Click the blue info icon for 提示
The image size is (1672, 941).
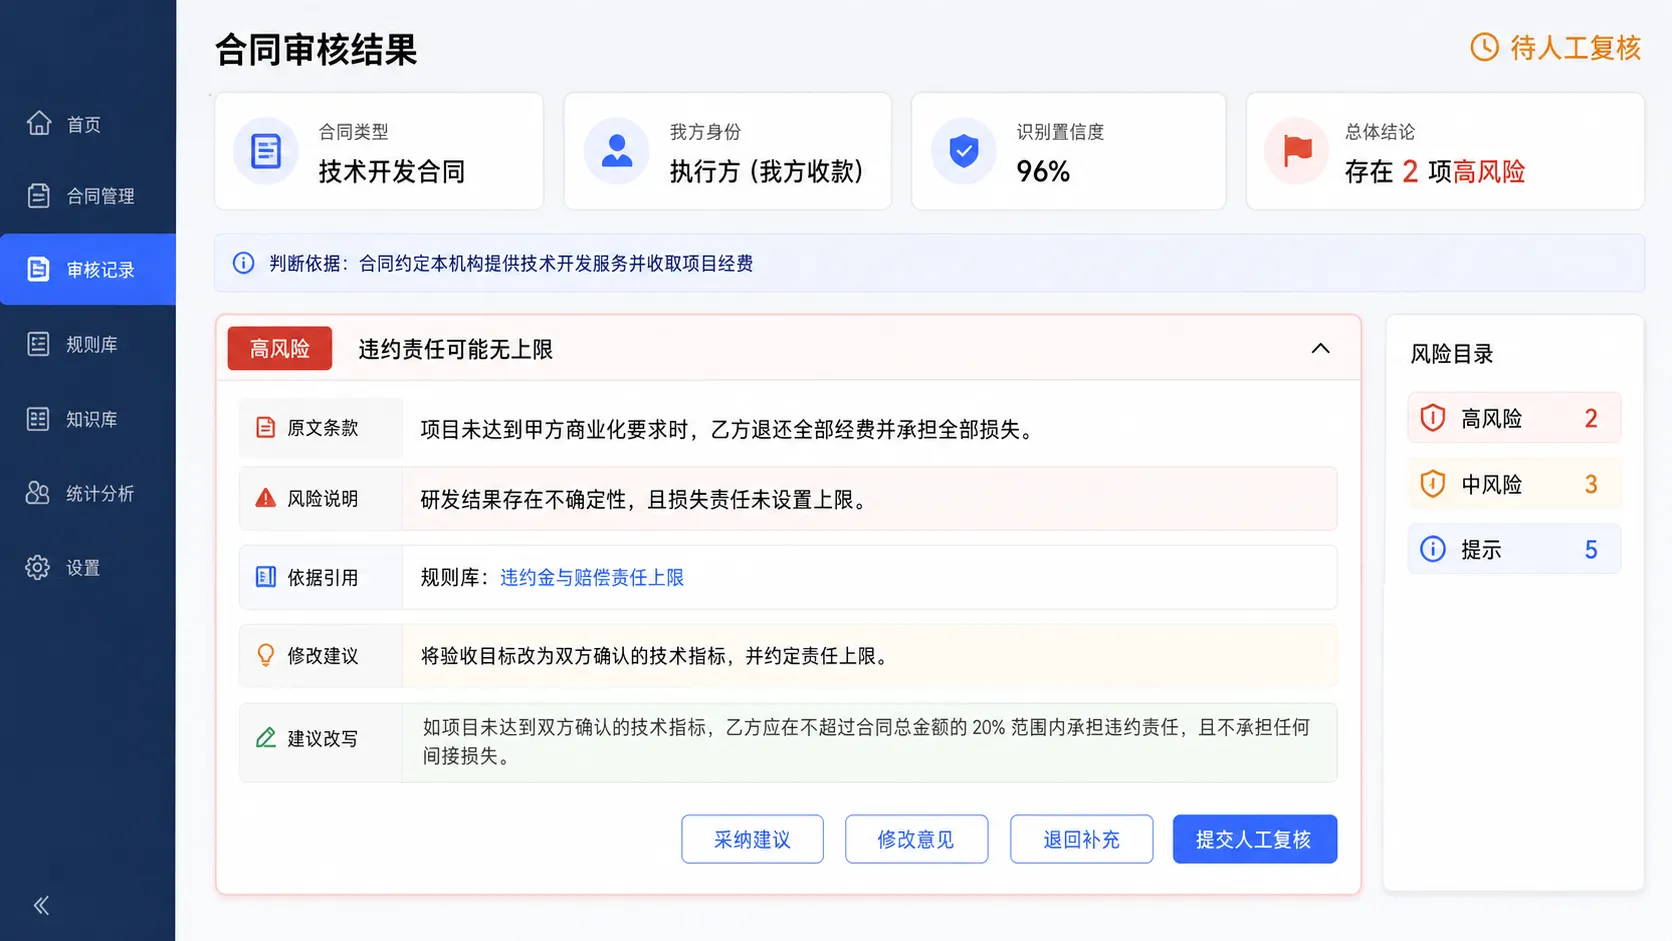1433,549
